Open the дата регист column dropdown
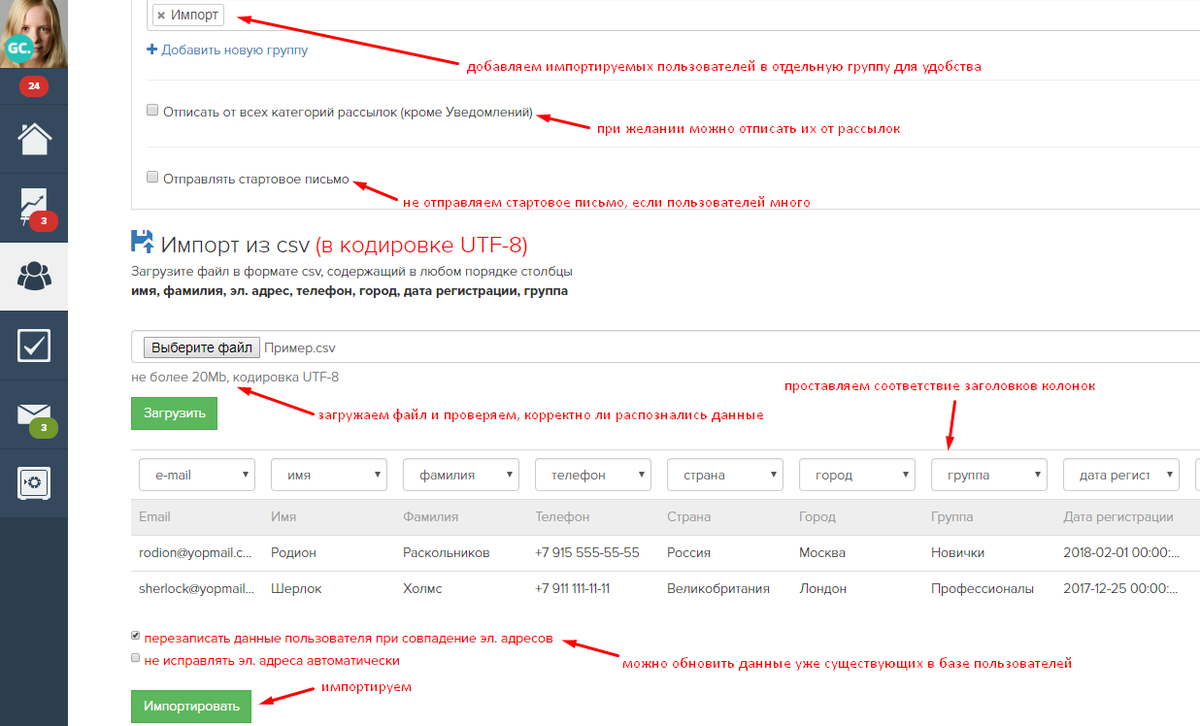1200x726 pixels. [1121, 475]
